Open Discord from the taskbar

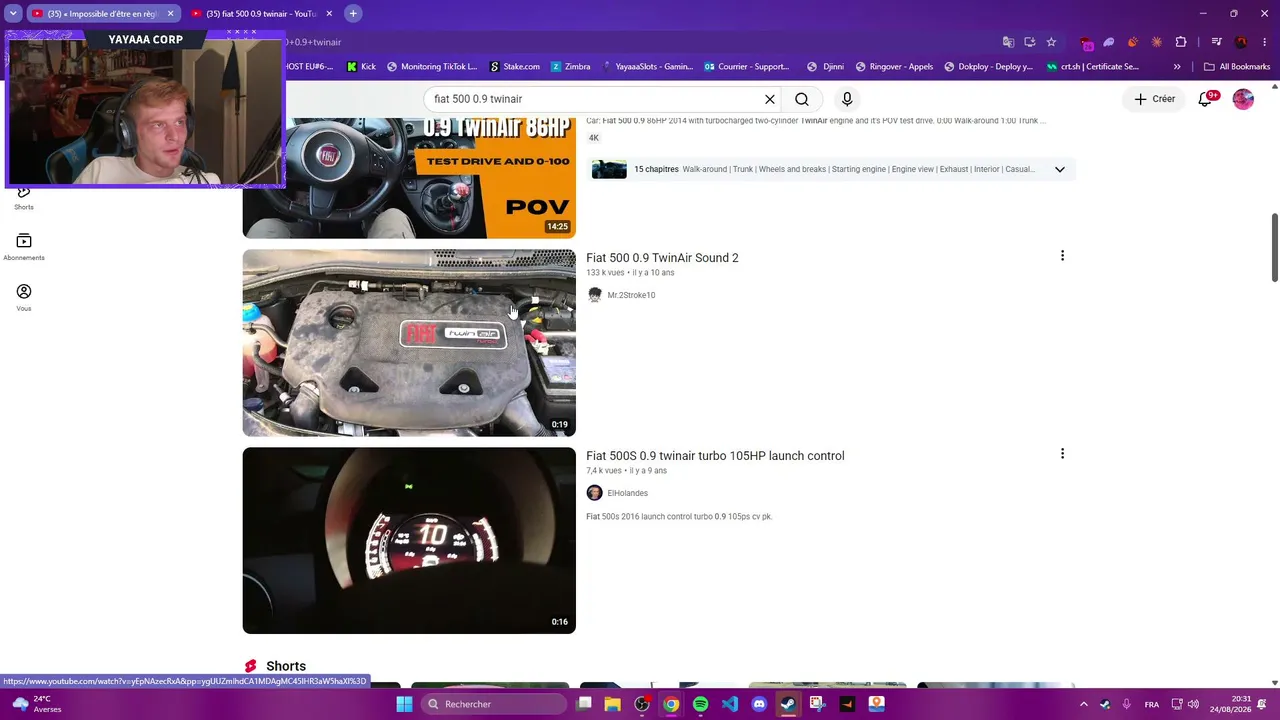pos(759,704)
